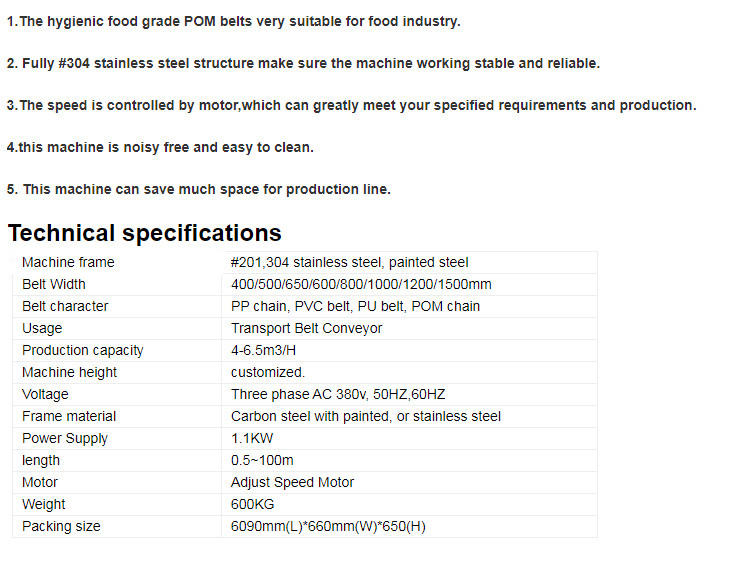Viewport: 739px width, 585px height.
Task: Select the Power Supply 1.1KW value
Action: 252,438
